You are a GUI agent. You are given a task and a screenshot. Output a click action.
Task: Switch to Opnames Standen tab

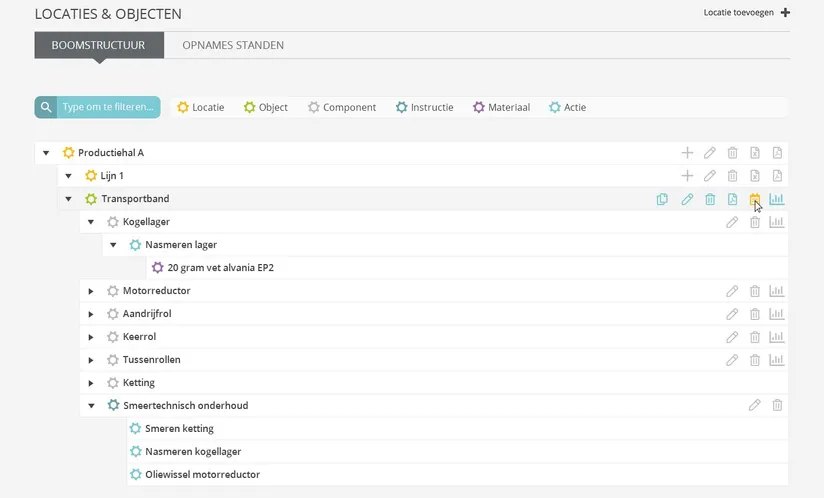(x=232, y=45)
